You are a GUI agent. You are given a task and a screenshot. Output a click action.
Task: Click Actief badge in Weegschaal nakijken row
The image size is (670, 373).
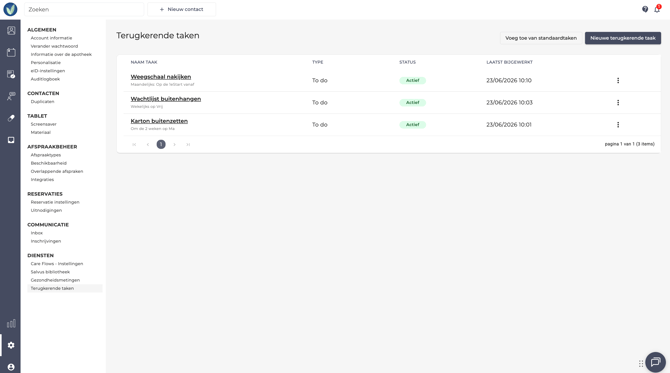pyautogui.click(x=412, y=80)
